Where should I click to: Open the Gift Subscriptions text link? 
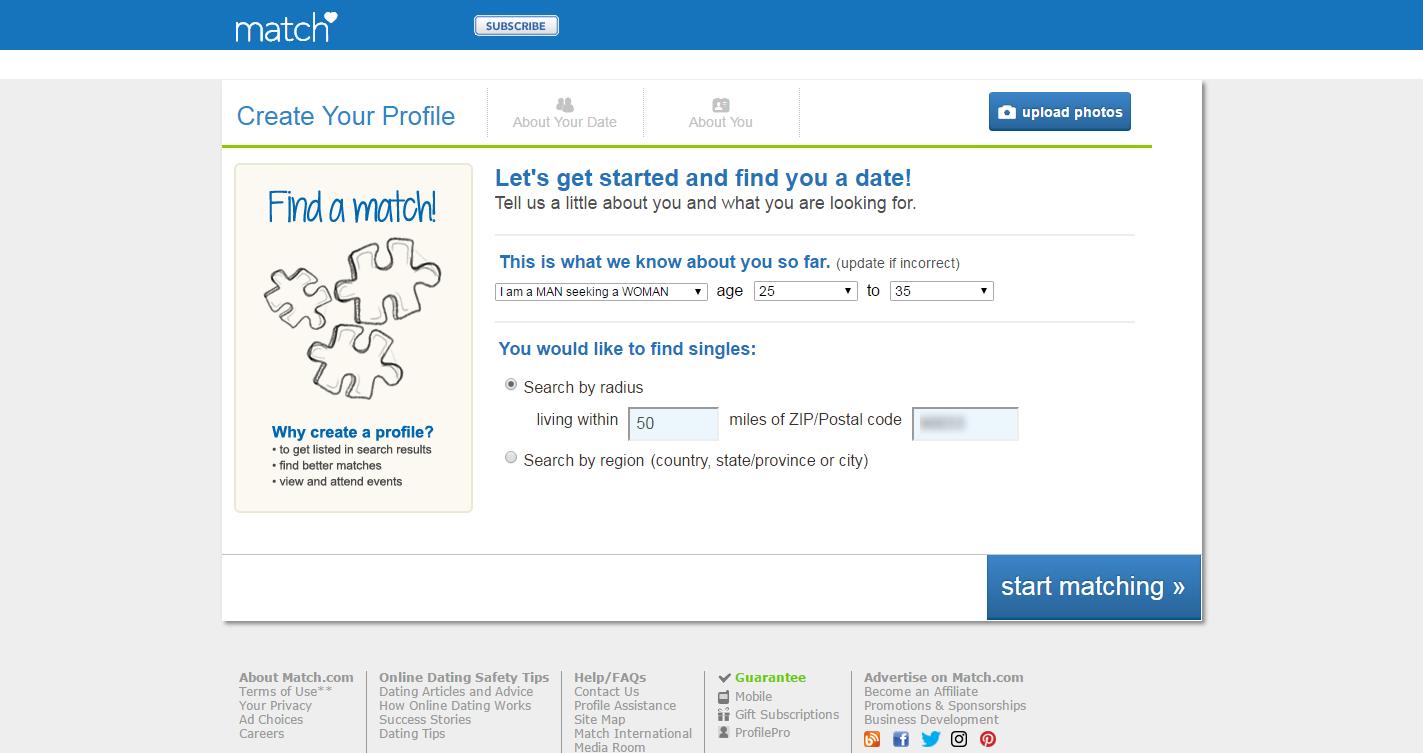point(787,715)
